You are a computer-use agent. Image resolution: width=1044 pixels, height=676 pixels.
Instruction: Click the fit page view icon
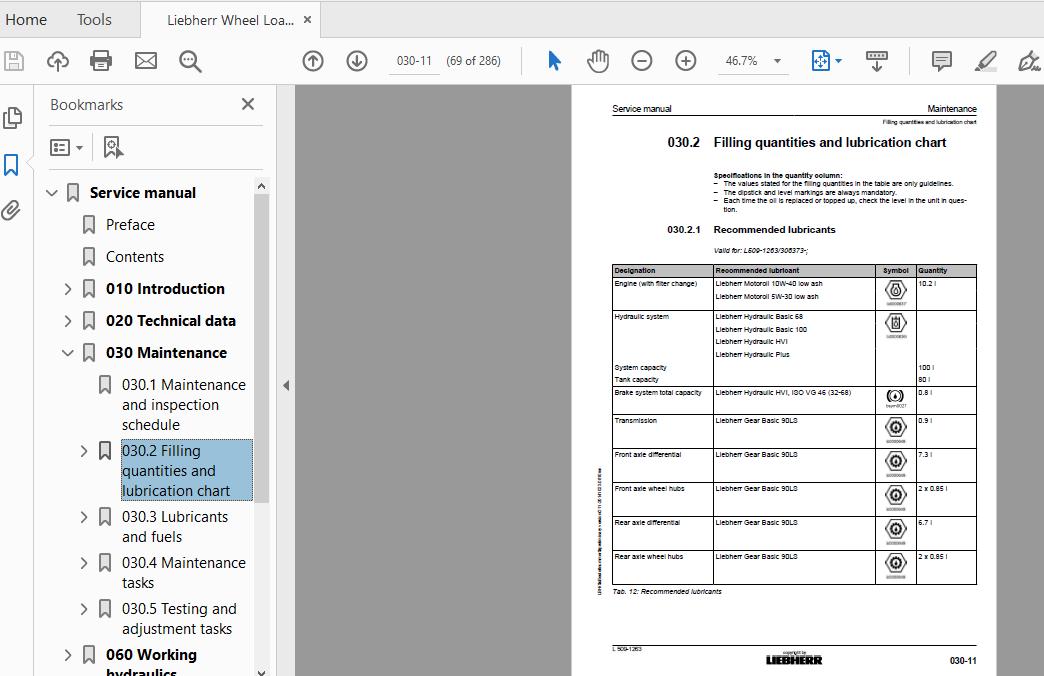(x=821, y=61)
